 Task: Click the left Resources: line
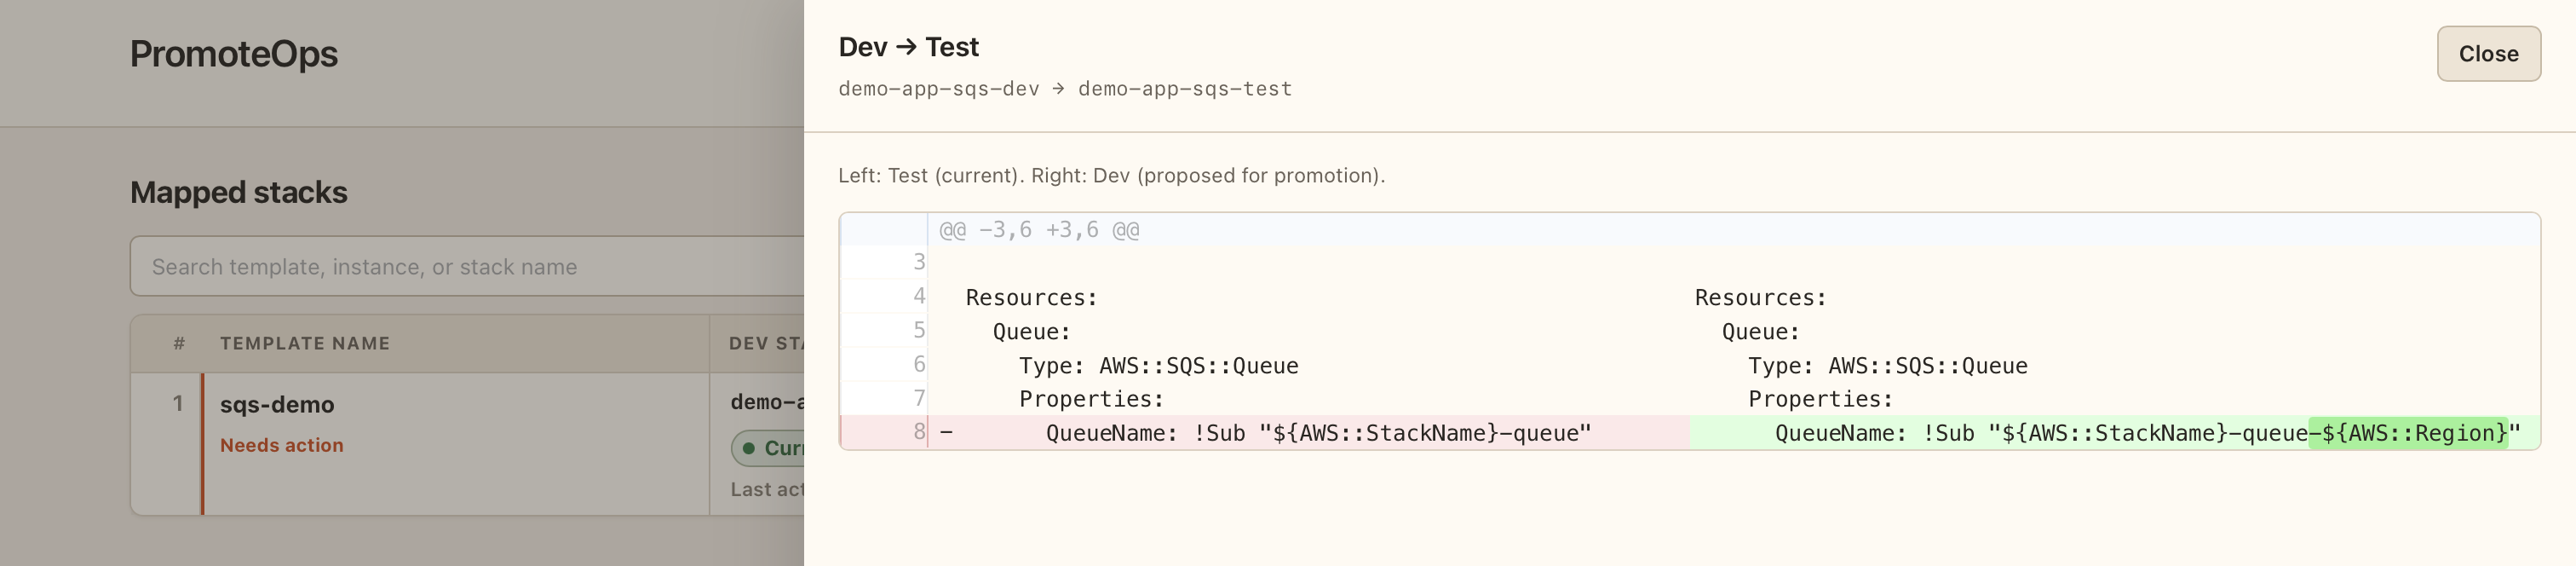[x=1031, y=297]
